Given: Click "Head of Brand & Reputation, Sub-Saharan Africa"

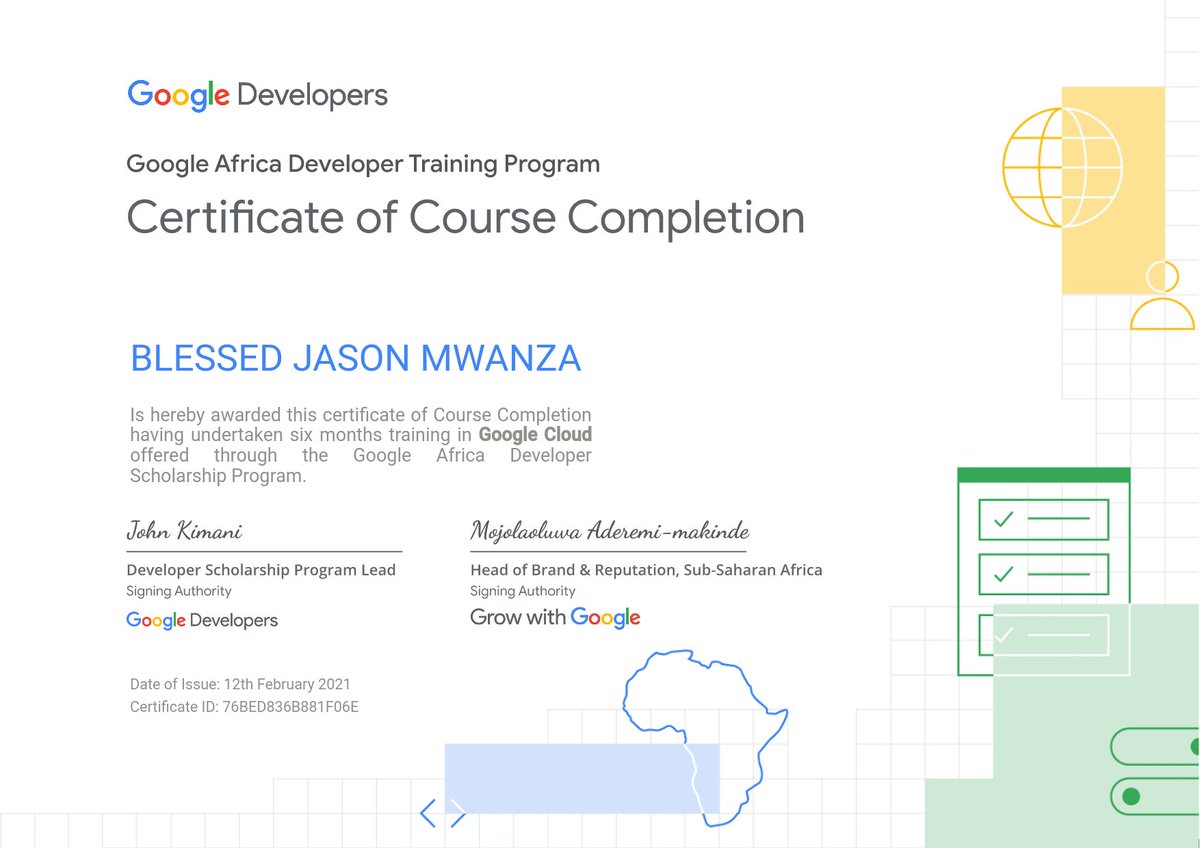Looking at the screenshot, I should click(646, 570).
